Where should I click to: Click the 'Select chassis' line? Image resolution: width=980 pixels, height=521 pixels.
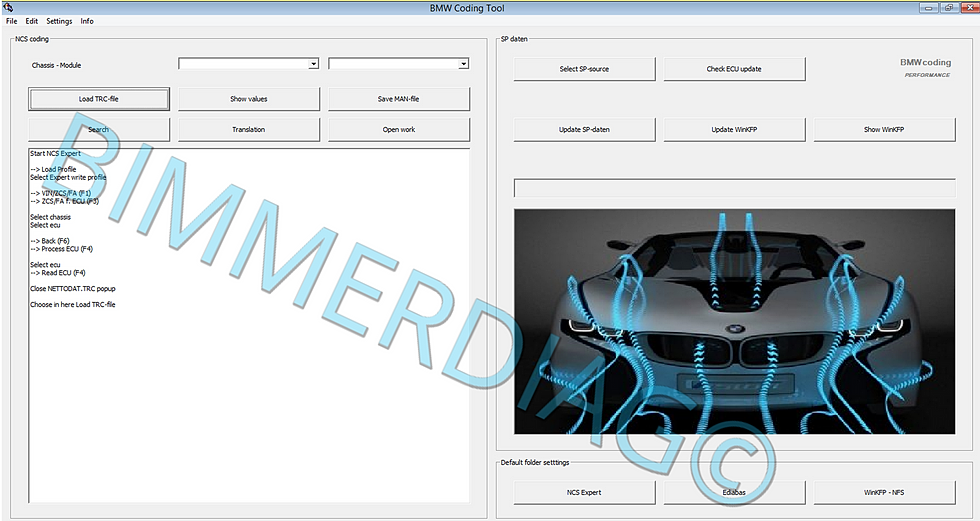coord(51,217)
